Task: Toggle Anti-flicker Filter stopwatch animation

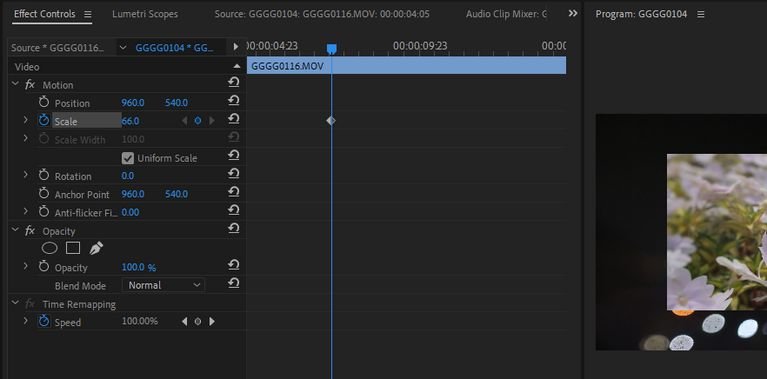Action: [44, 212]
